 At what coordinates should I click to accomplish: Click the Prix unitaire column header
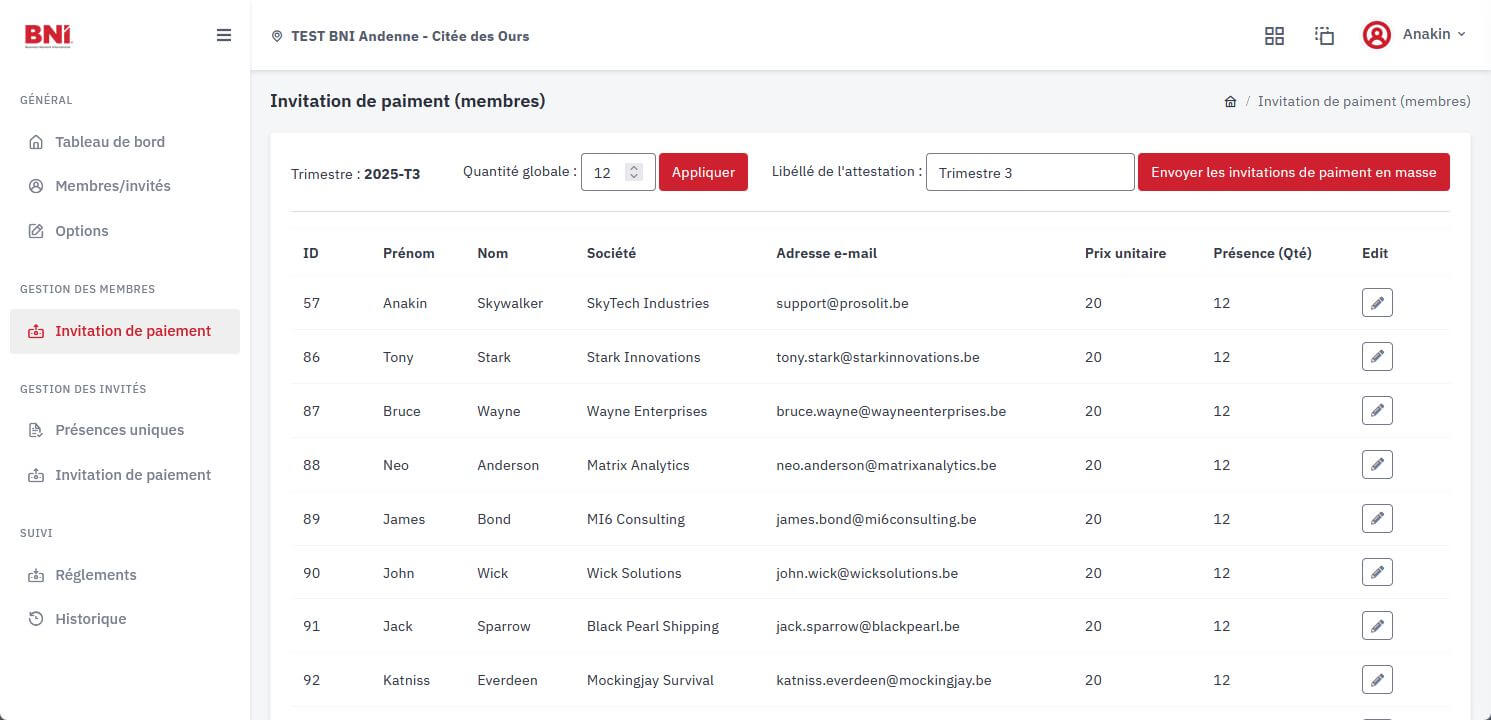1125,253
